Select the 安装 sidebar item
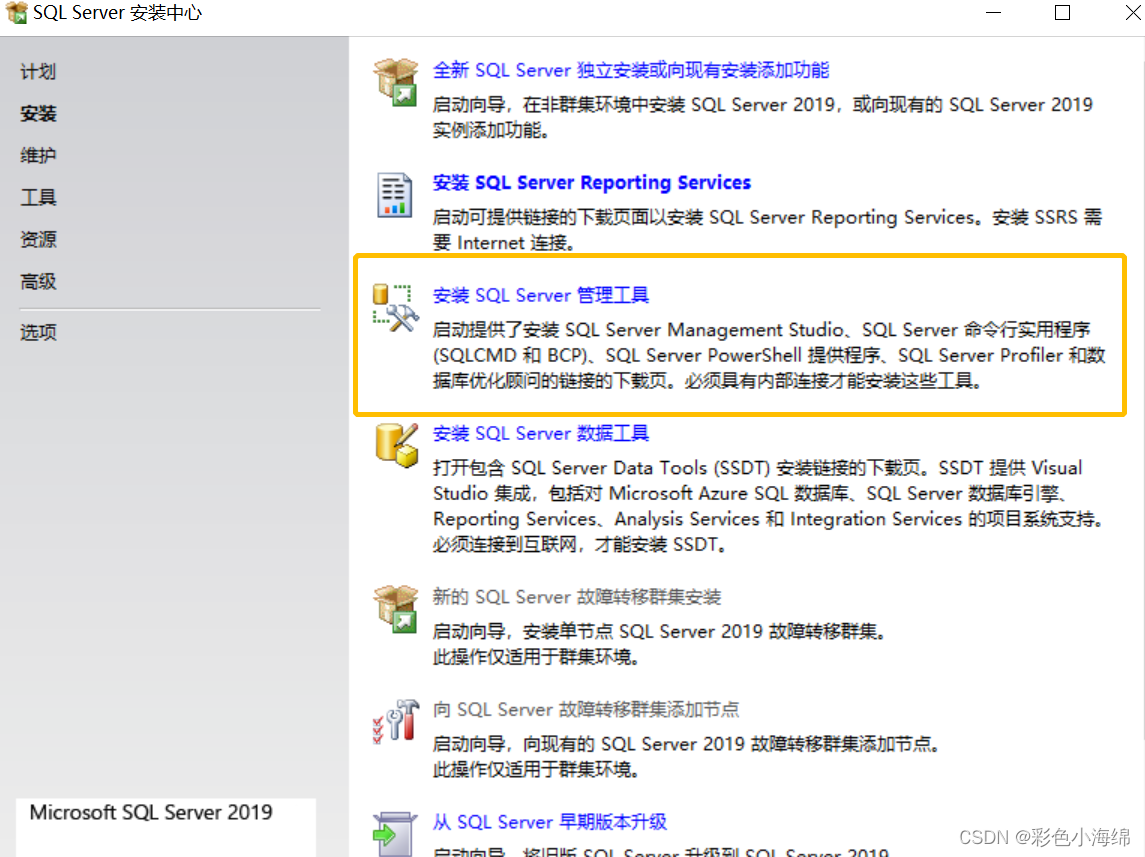The image size is (1145, 857). [38, 114]
